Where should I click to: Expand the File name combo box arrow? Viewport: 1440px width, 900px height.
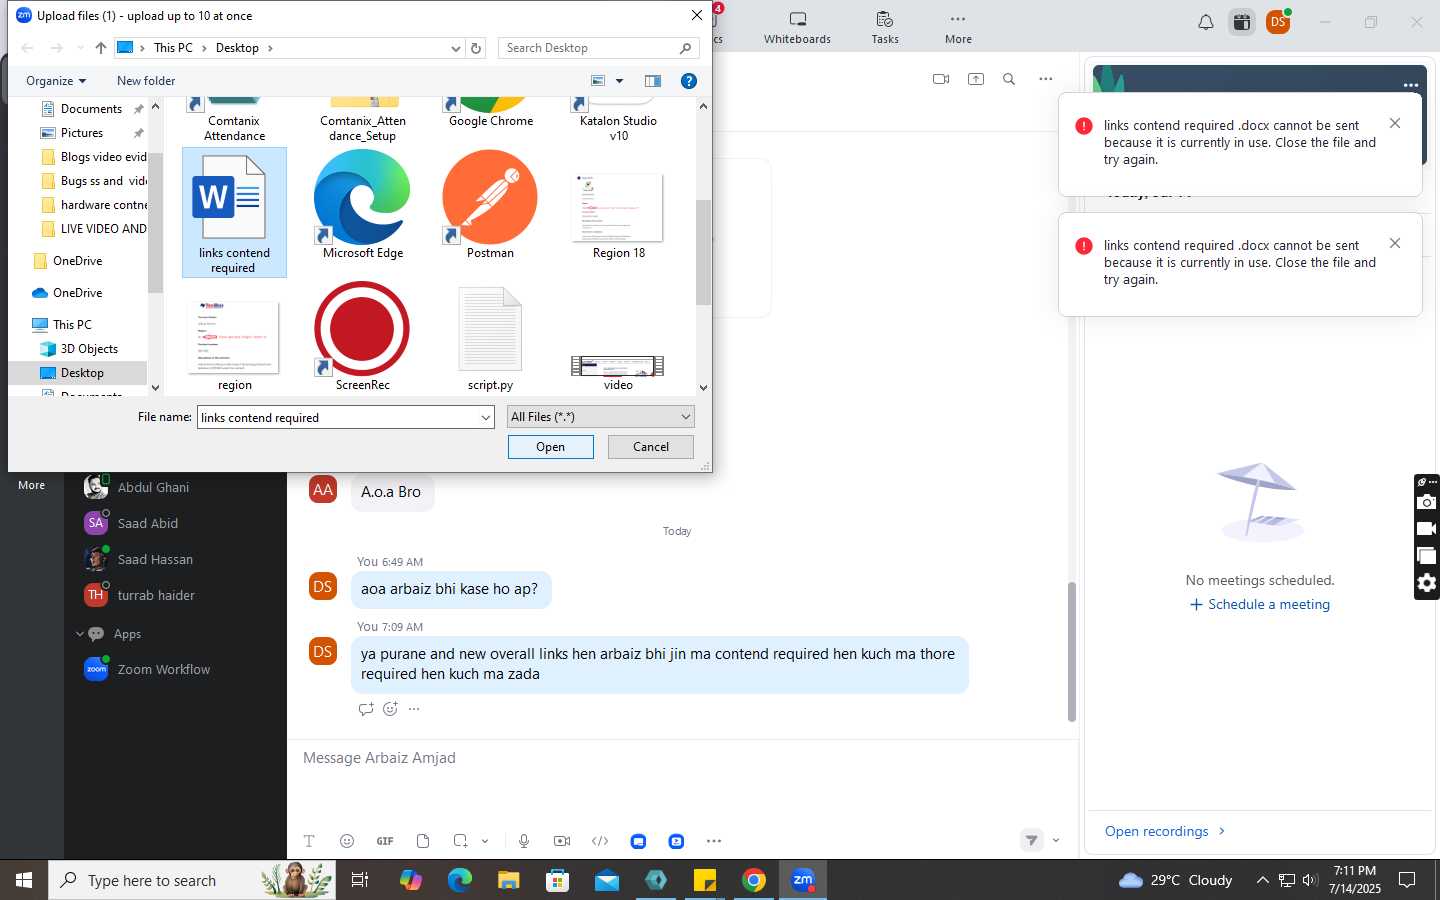(485, 418)
